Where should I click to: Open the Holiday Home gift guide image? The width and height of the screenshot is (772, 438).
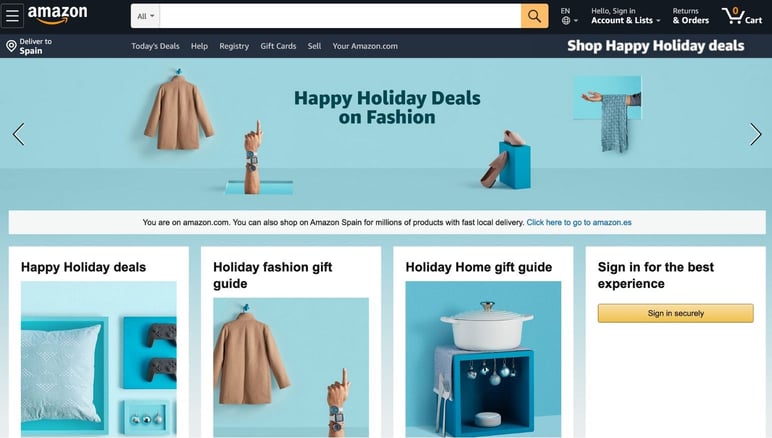click(483, 359)
